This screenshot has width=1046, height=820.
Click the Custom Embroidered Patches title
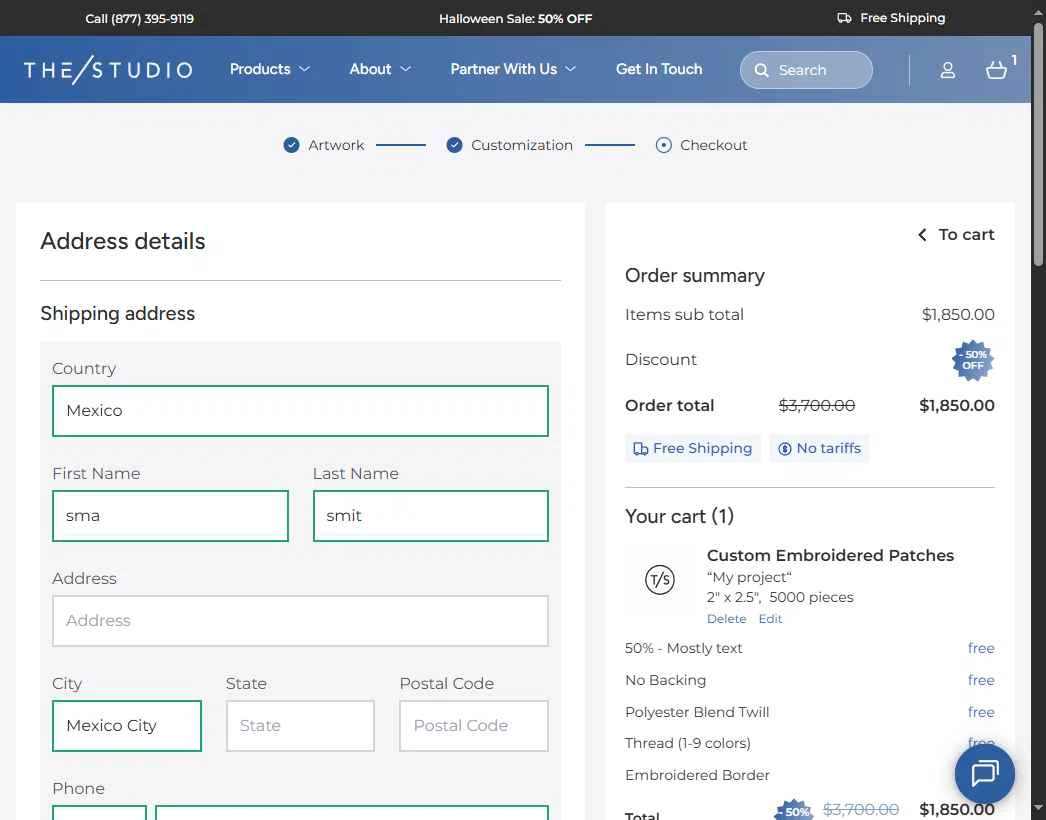pos(830,556)
